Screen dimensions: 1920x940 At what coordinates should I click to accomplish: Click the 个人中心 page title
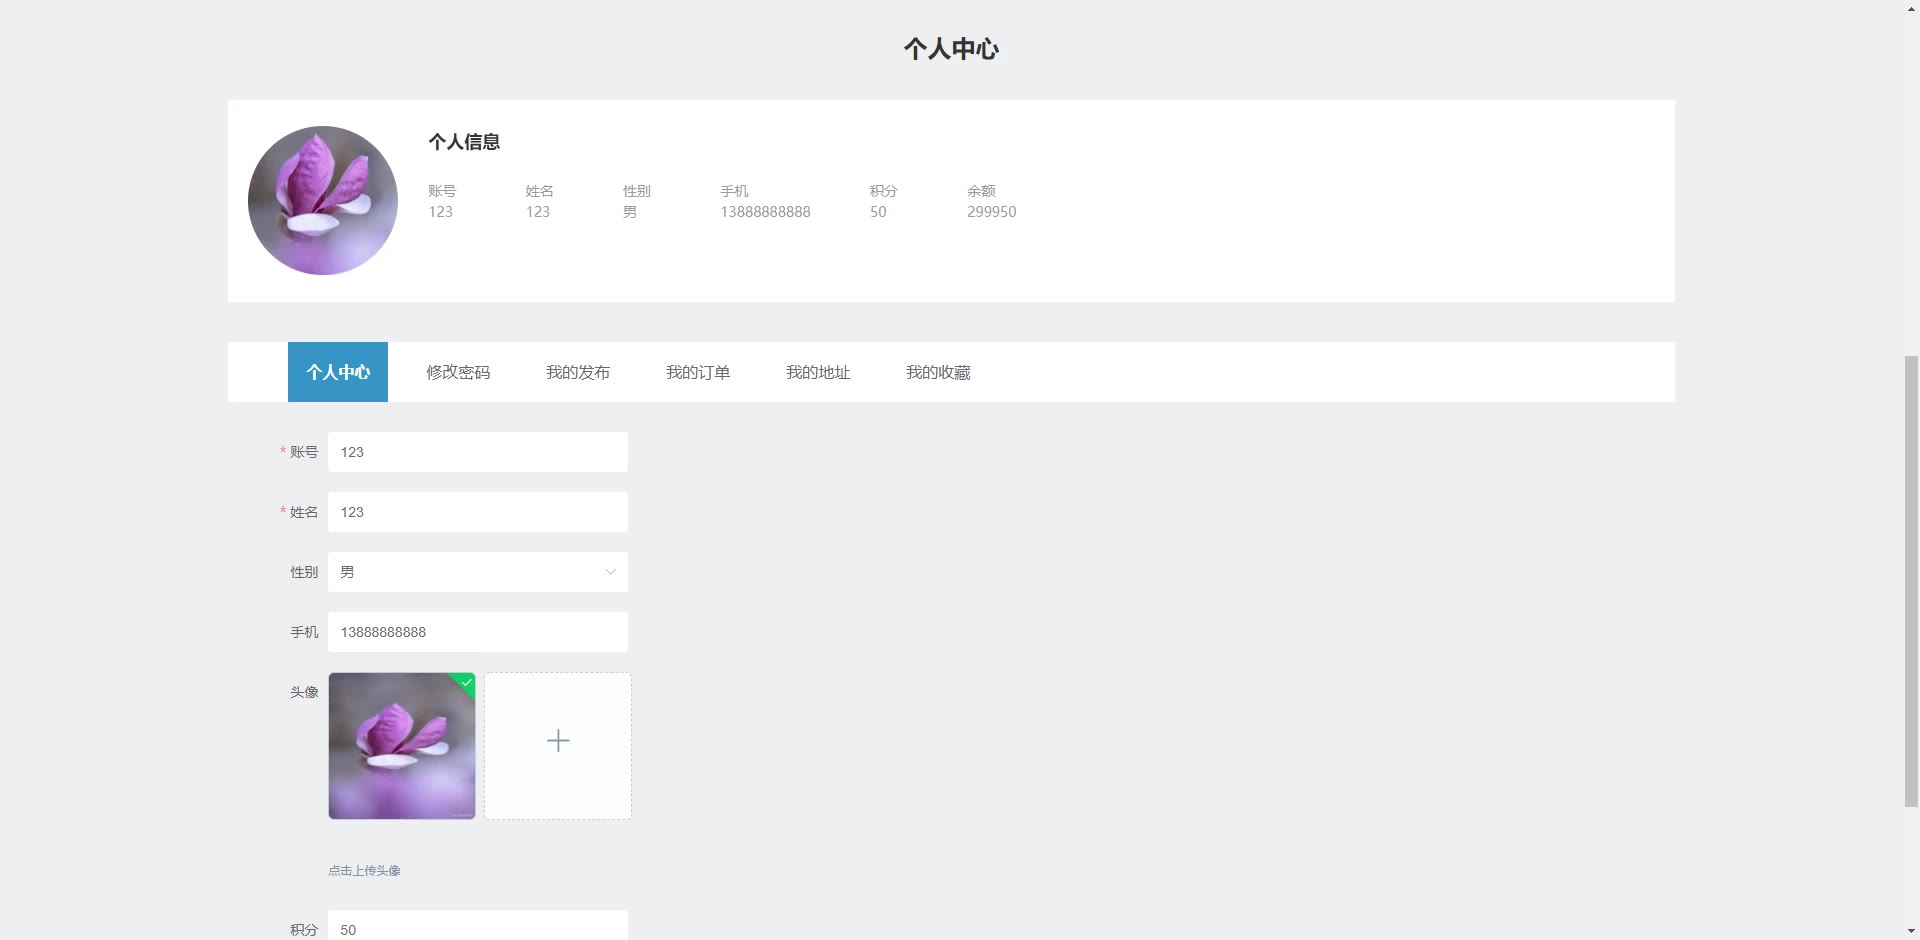(951, 49)
